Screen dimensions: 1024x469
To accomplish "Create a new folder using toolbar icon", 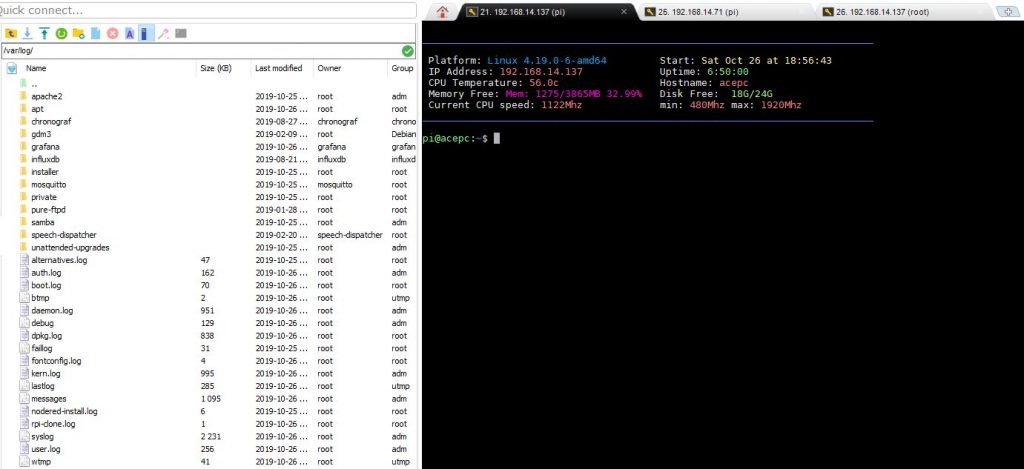I will tap(78, 33).
